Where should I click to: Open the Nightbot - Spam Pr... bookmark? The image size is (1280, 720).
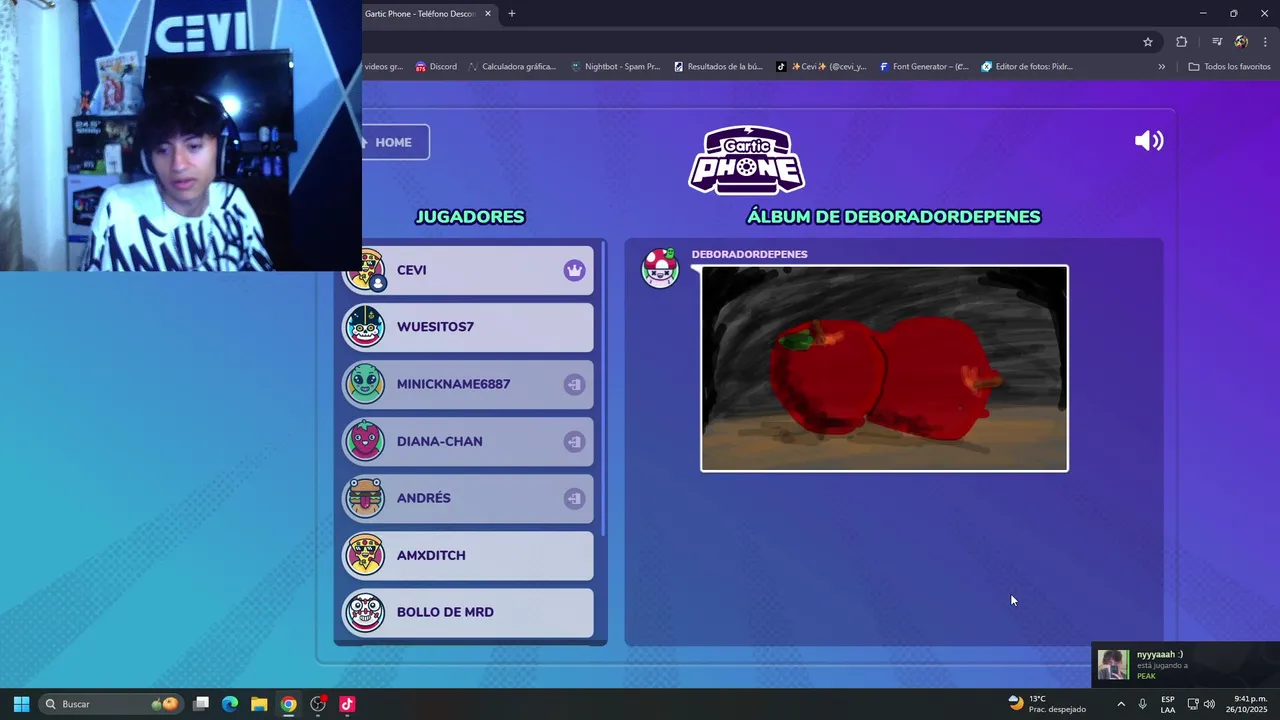click(x=615, y=67)
